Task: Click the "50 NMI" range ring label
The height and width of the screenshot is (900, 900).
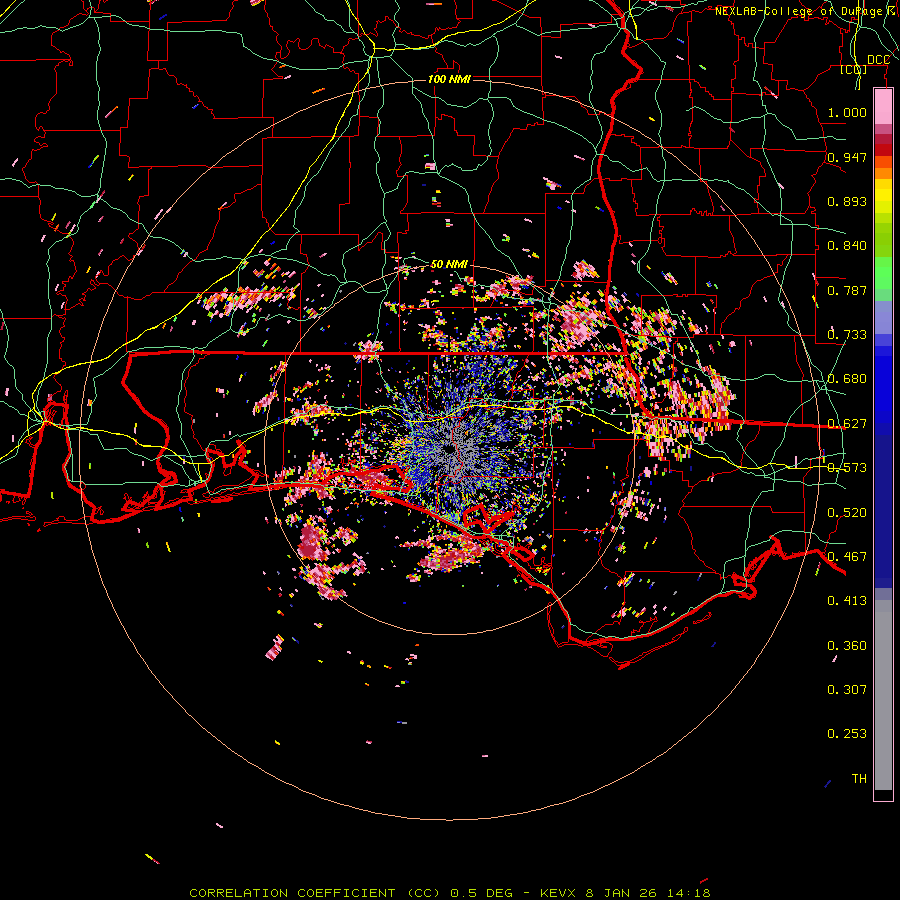Action: 449,264
